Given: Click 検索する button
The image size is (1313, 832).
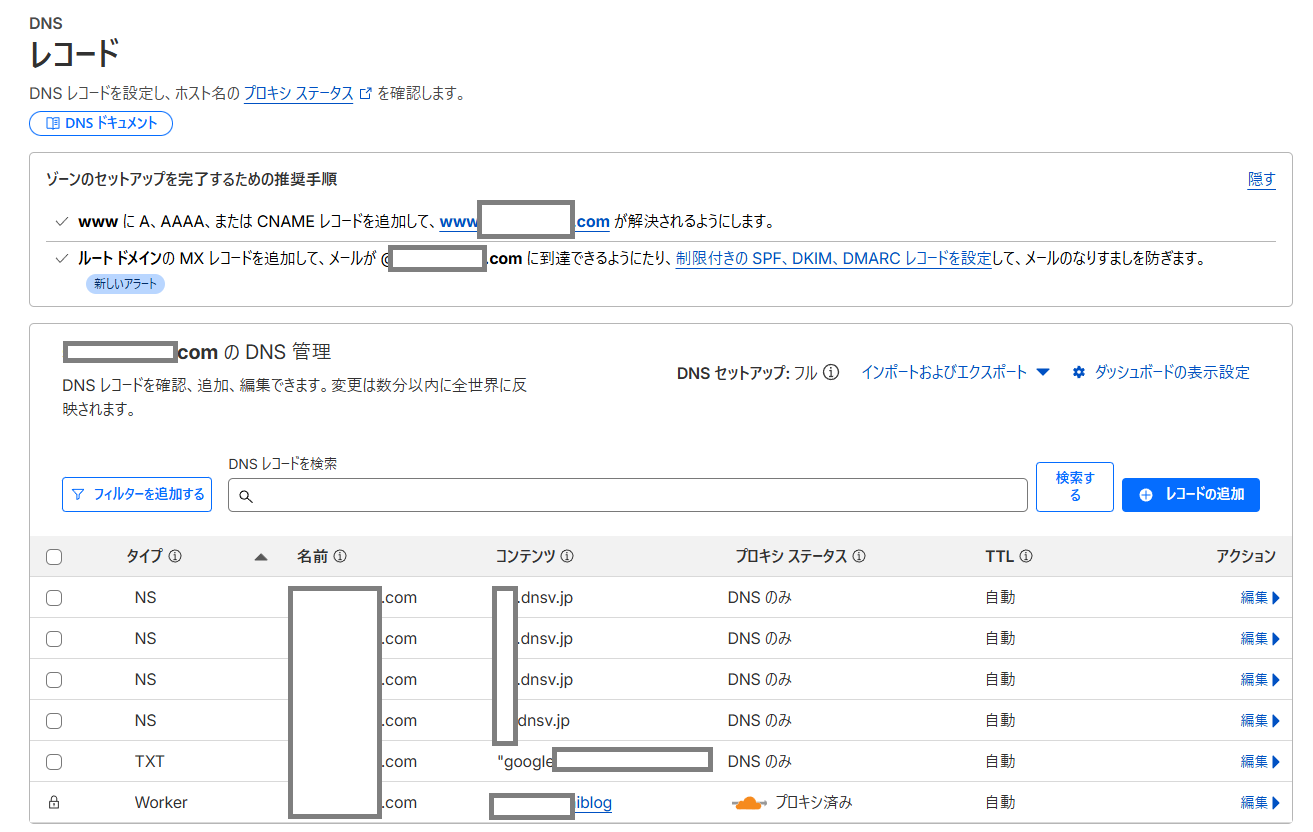Looking at the screenshot, I should (x=1075, y=487).
